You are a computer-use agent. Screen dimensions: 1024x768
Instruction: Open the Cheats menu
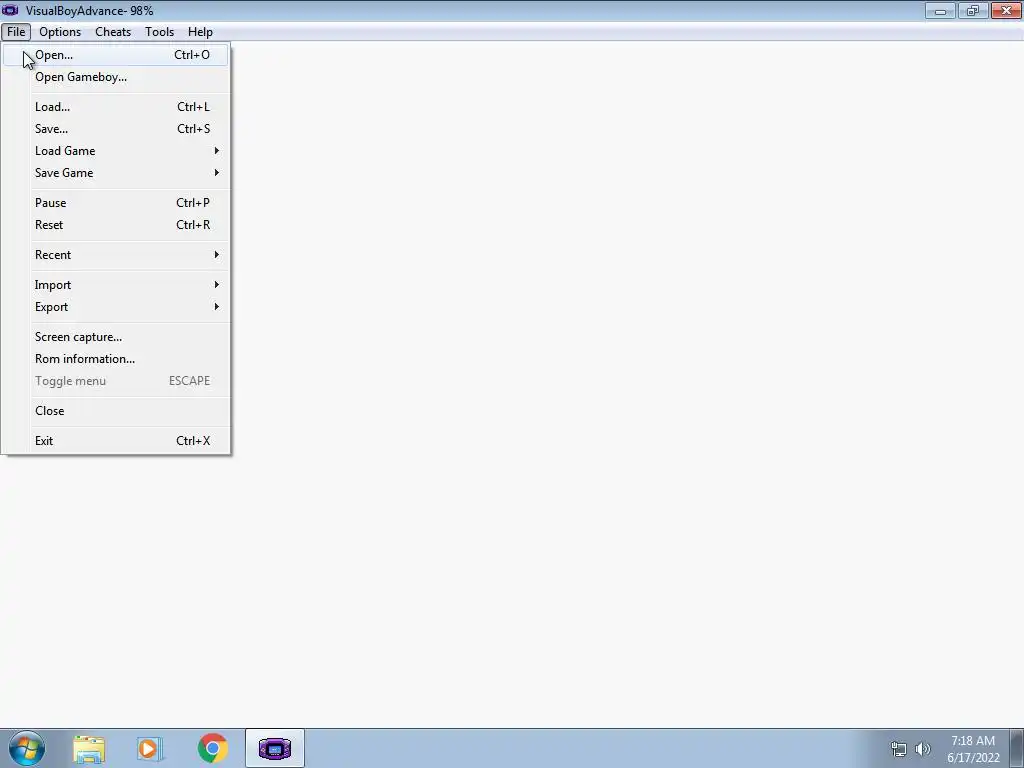pyautogui.click(x=113, y=32)
